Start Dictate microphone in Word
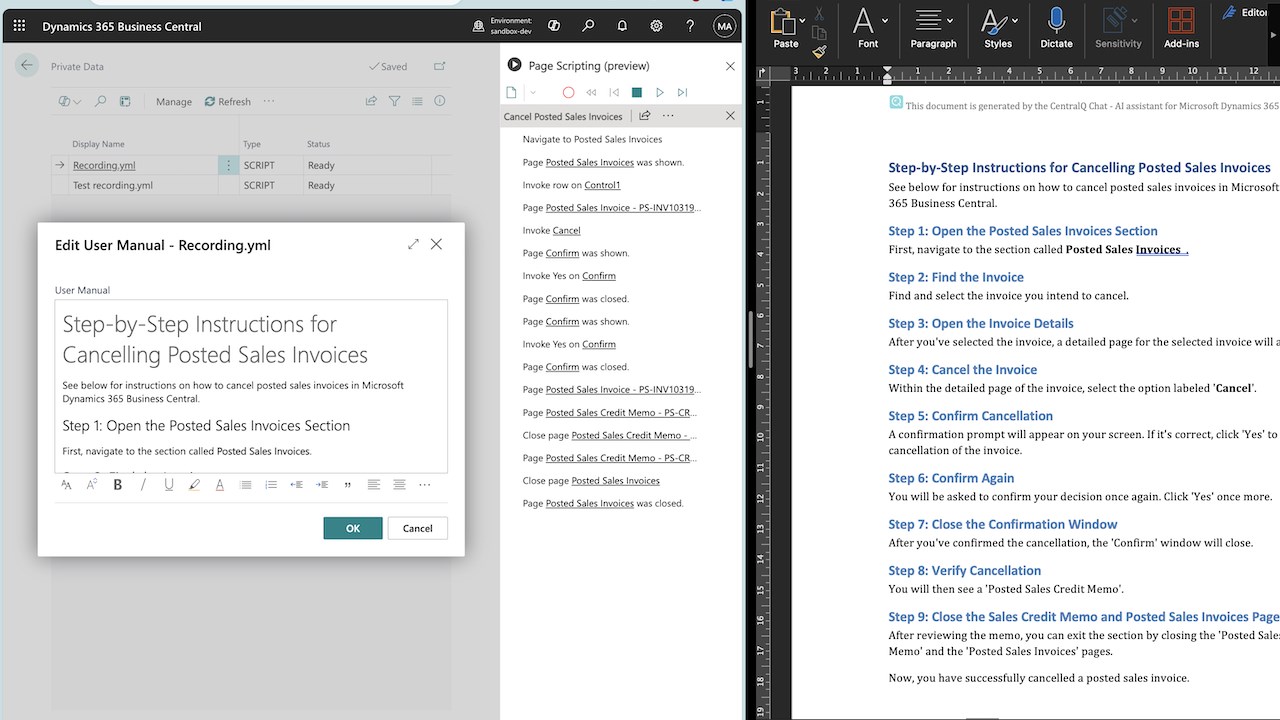1280x720 pixels. pyautogui.click(x=1056, y=28)
